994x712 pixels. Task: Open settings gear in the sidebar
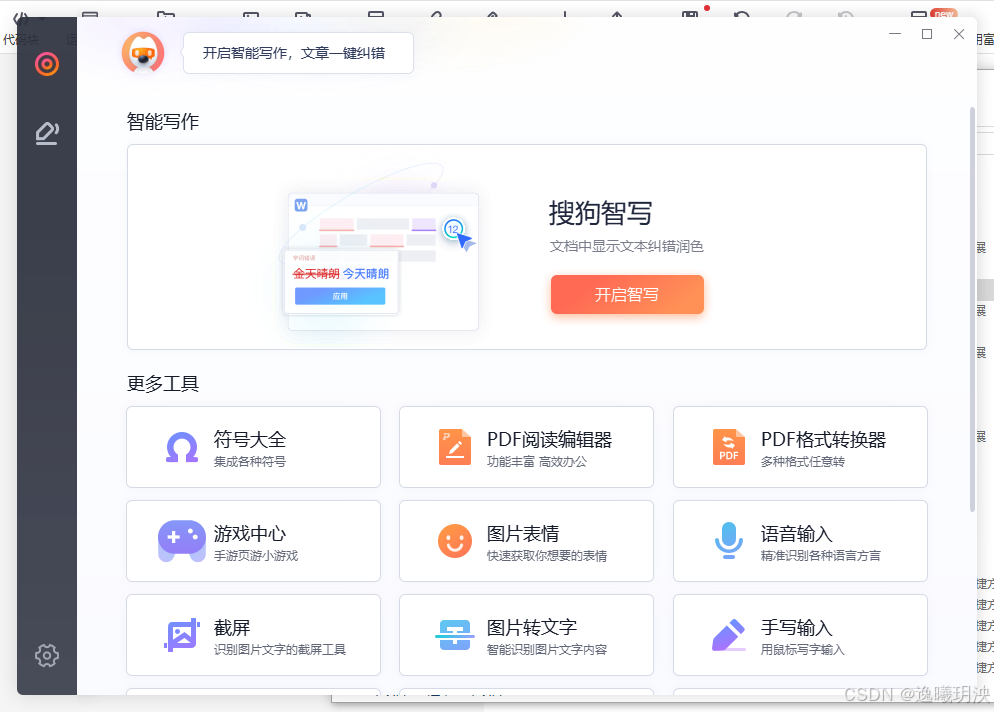coord(47,655)
